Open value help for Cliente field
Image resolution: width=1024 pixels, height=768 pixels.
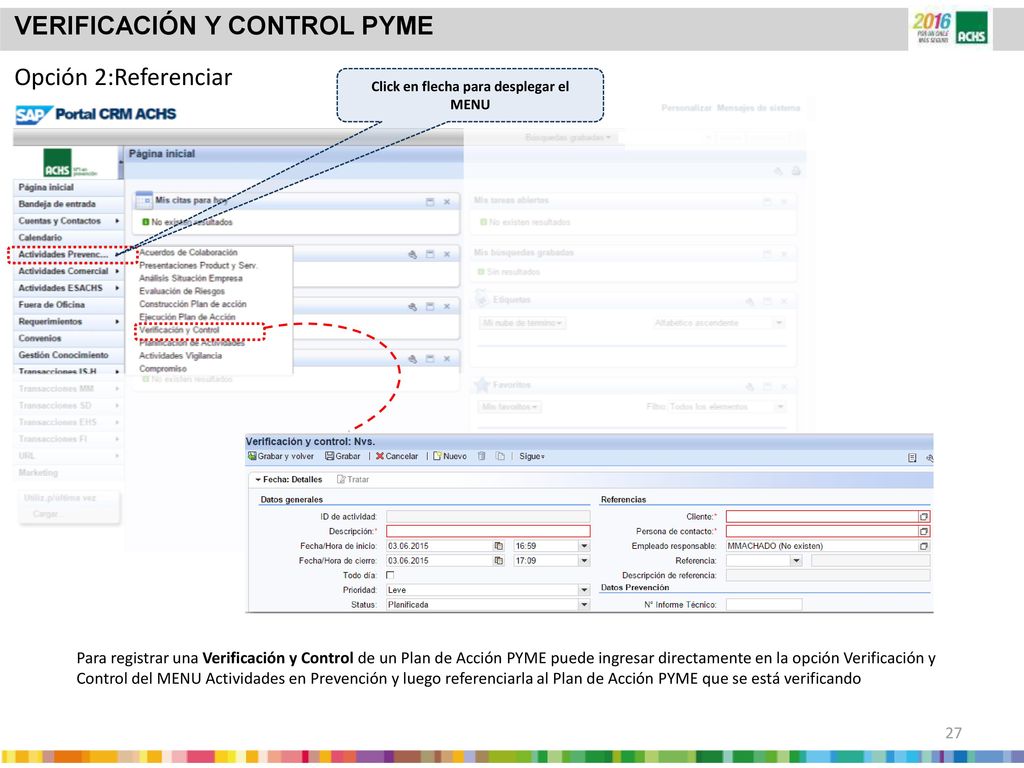924,517
